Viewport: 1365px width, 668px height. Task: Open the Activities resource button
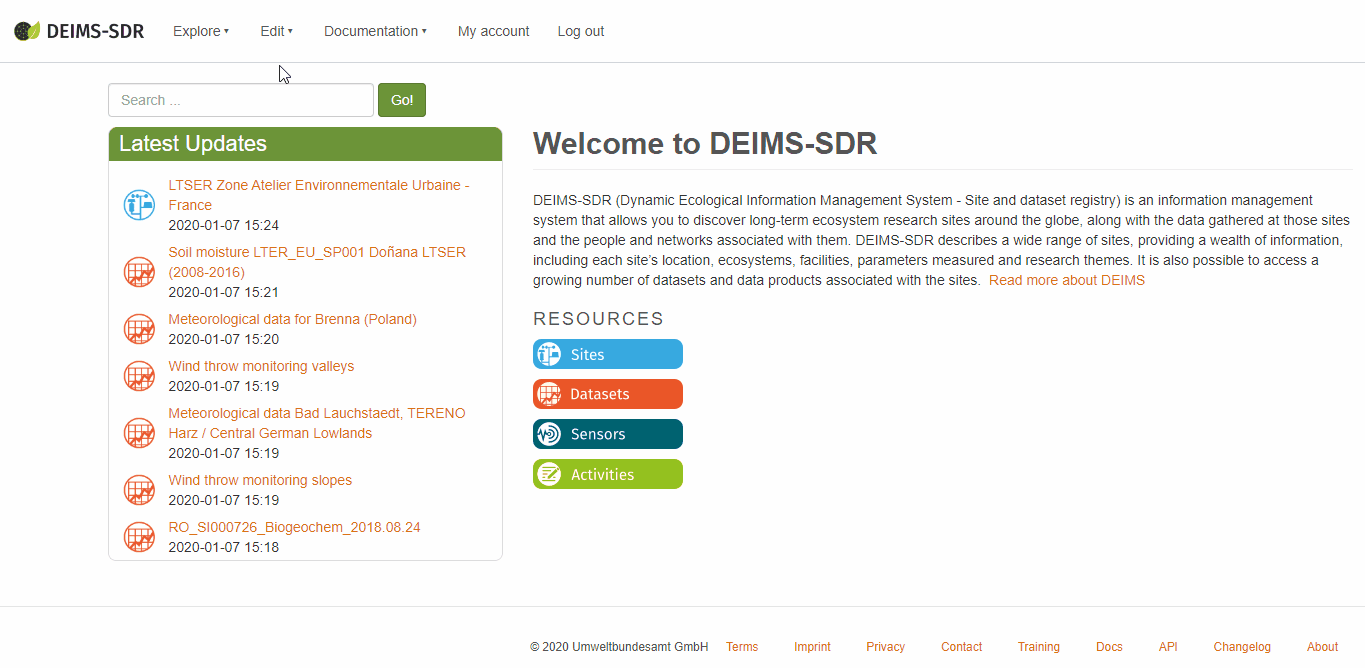(607, 474)
